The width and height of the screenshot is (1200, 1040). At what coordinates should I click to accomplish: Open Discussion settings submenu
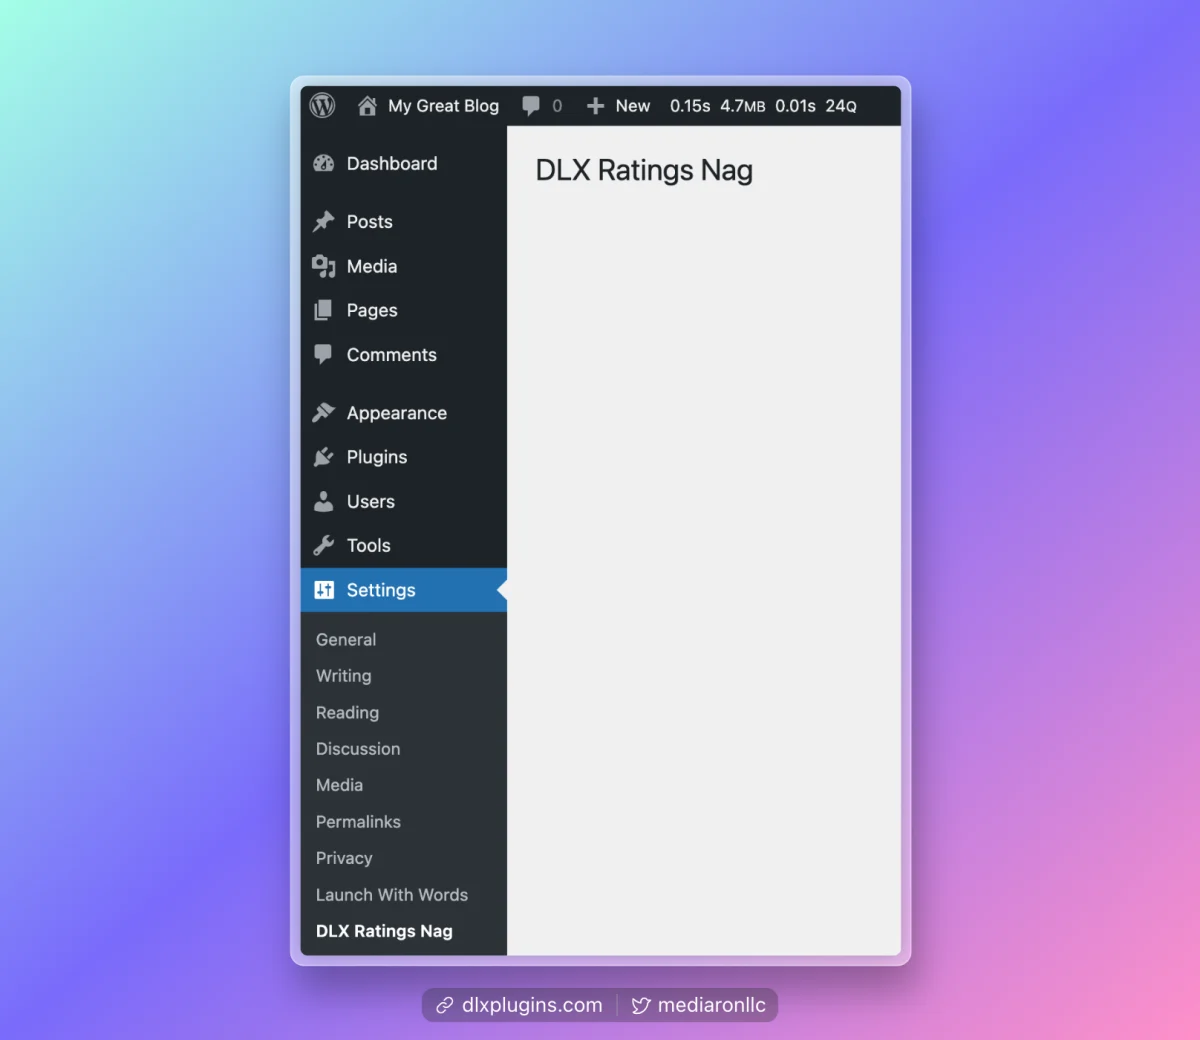(x=358, y=749)
